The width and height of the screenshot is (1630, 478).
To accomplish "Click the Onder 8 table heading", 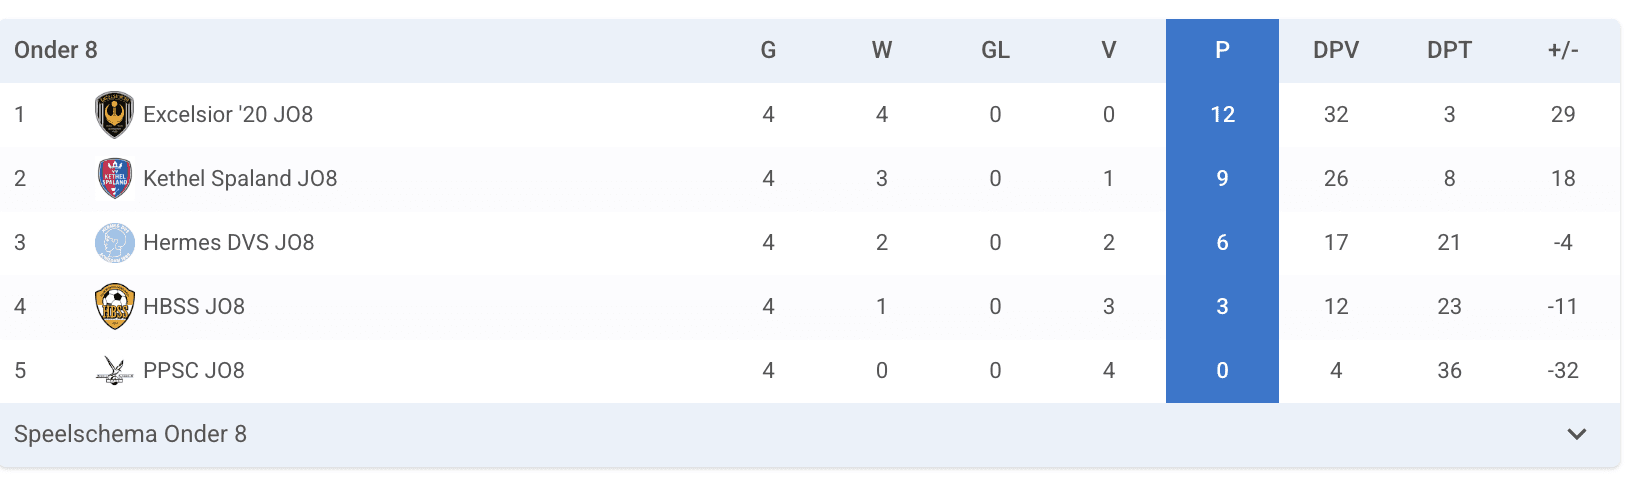I will click(56, 51).
